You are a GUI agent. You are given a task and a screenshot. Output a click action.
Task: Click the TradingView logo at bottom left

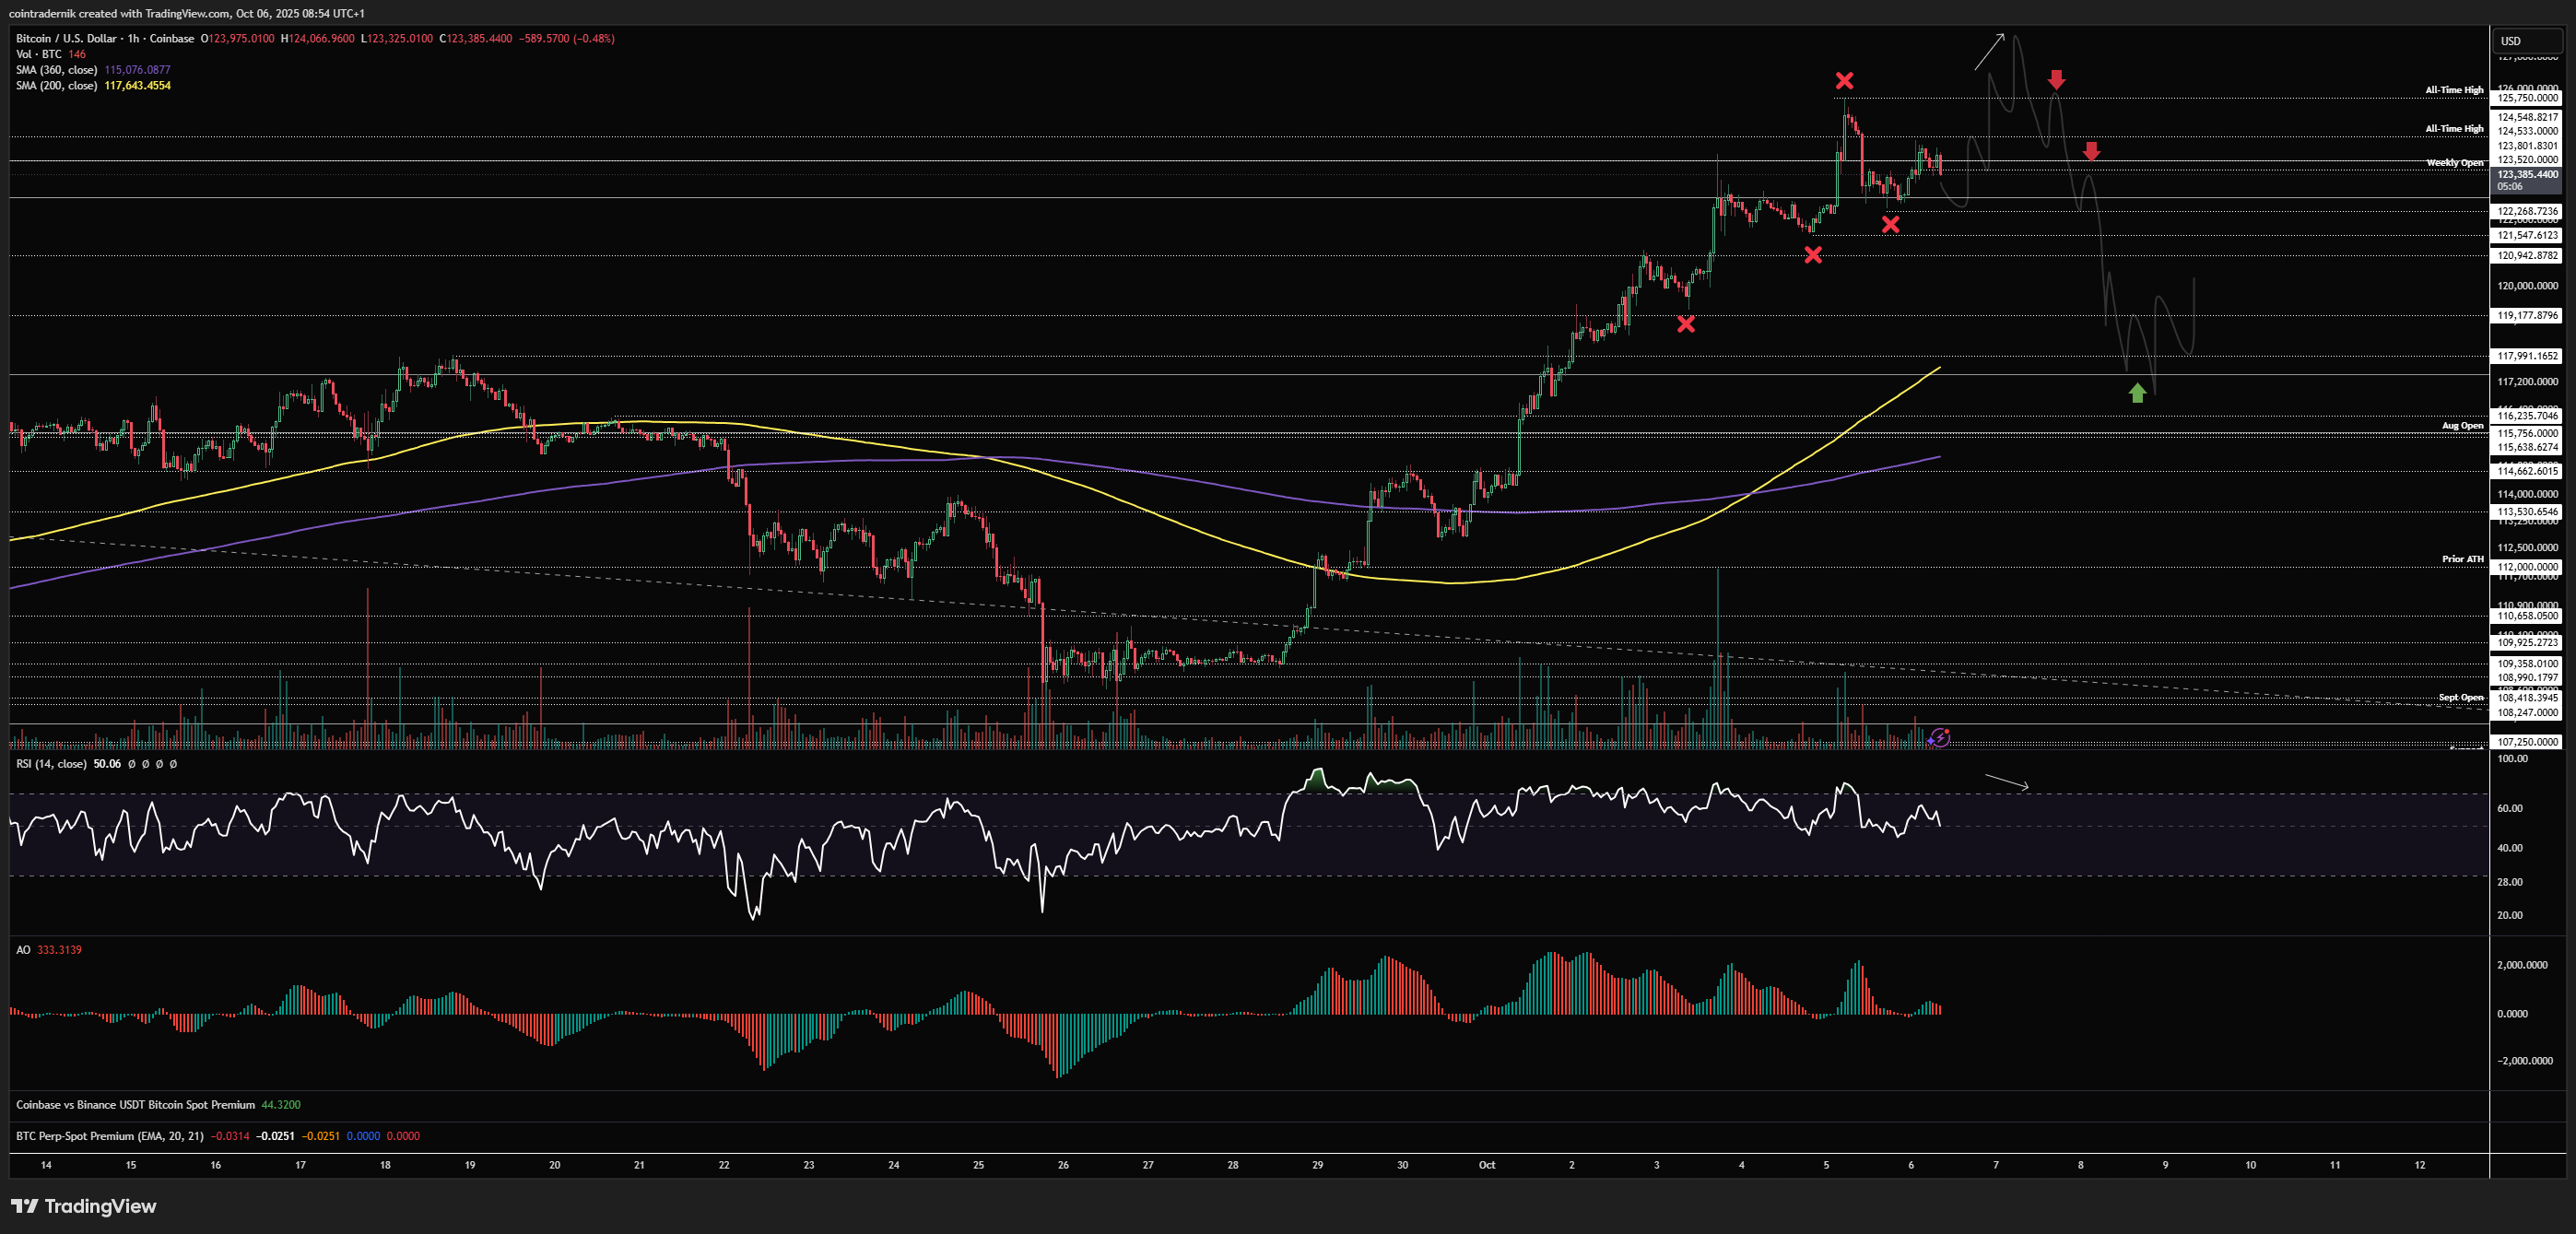point(84,1206)
